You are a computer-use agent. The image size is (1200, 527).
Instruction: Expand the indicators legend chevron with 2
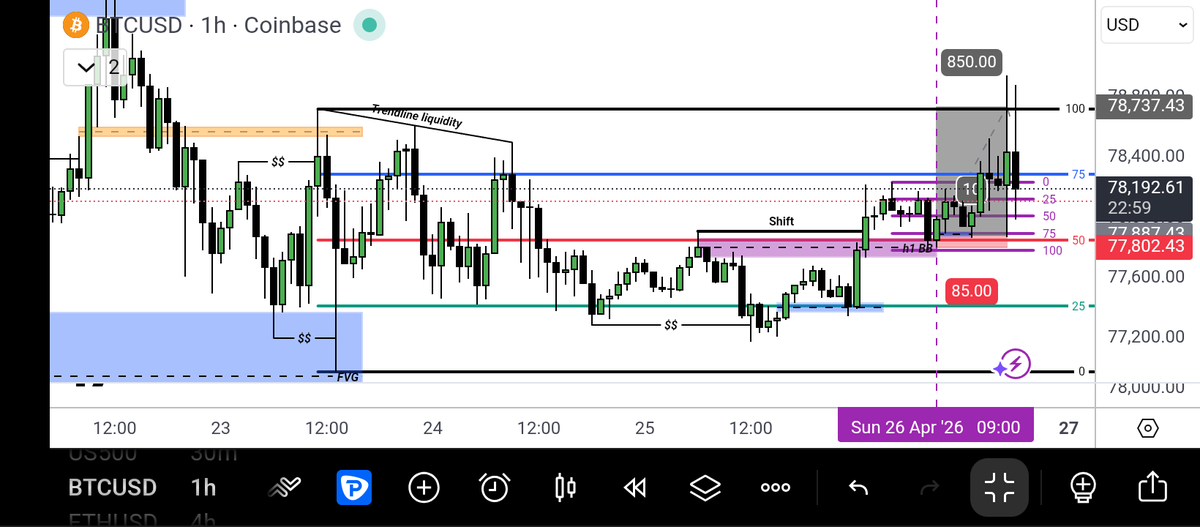pos(93,68)
